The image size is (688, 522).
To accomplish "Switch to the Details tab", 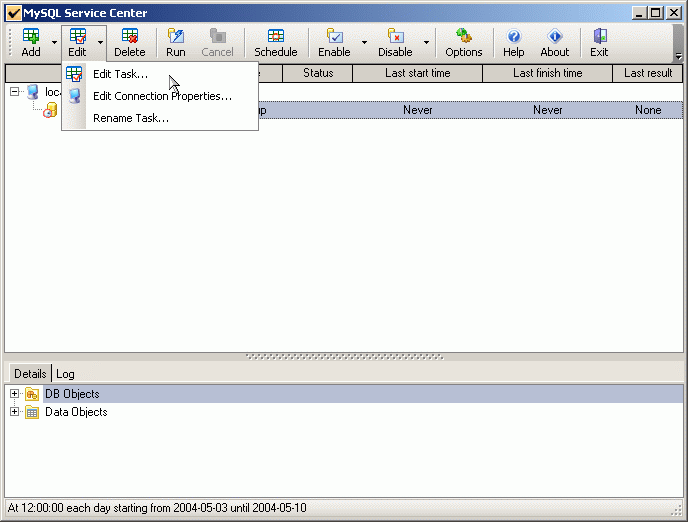I will click(30, 374).
